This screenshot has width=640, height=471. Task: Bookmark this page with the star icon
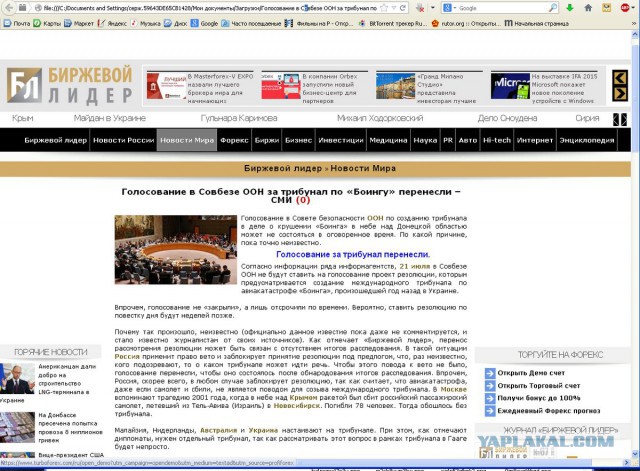click(384, 8)
